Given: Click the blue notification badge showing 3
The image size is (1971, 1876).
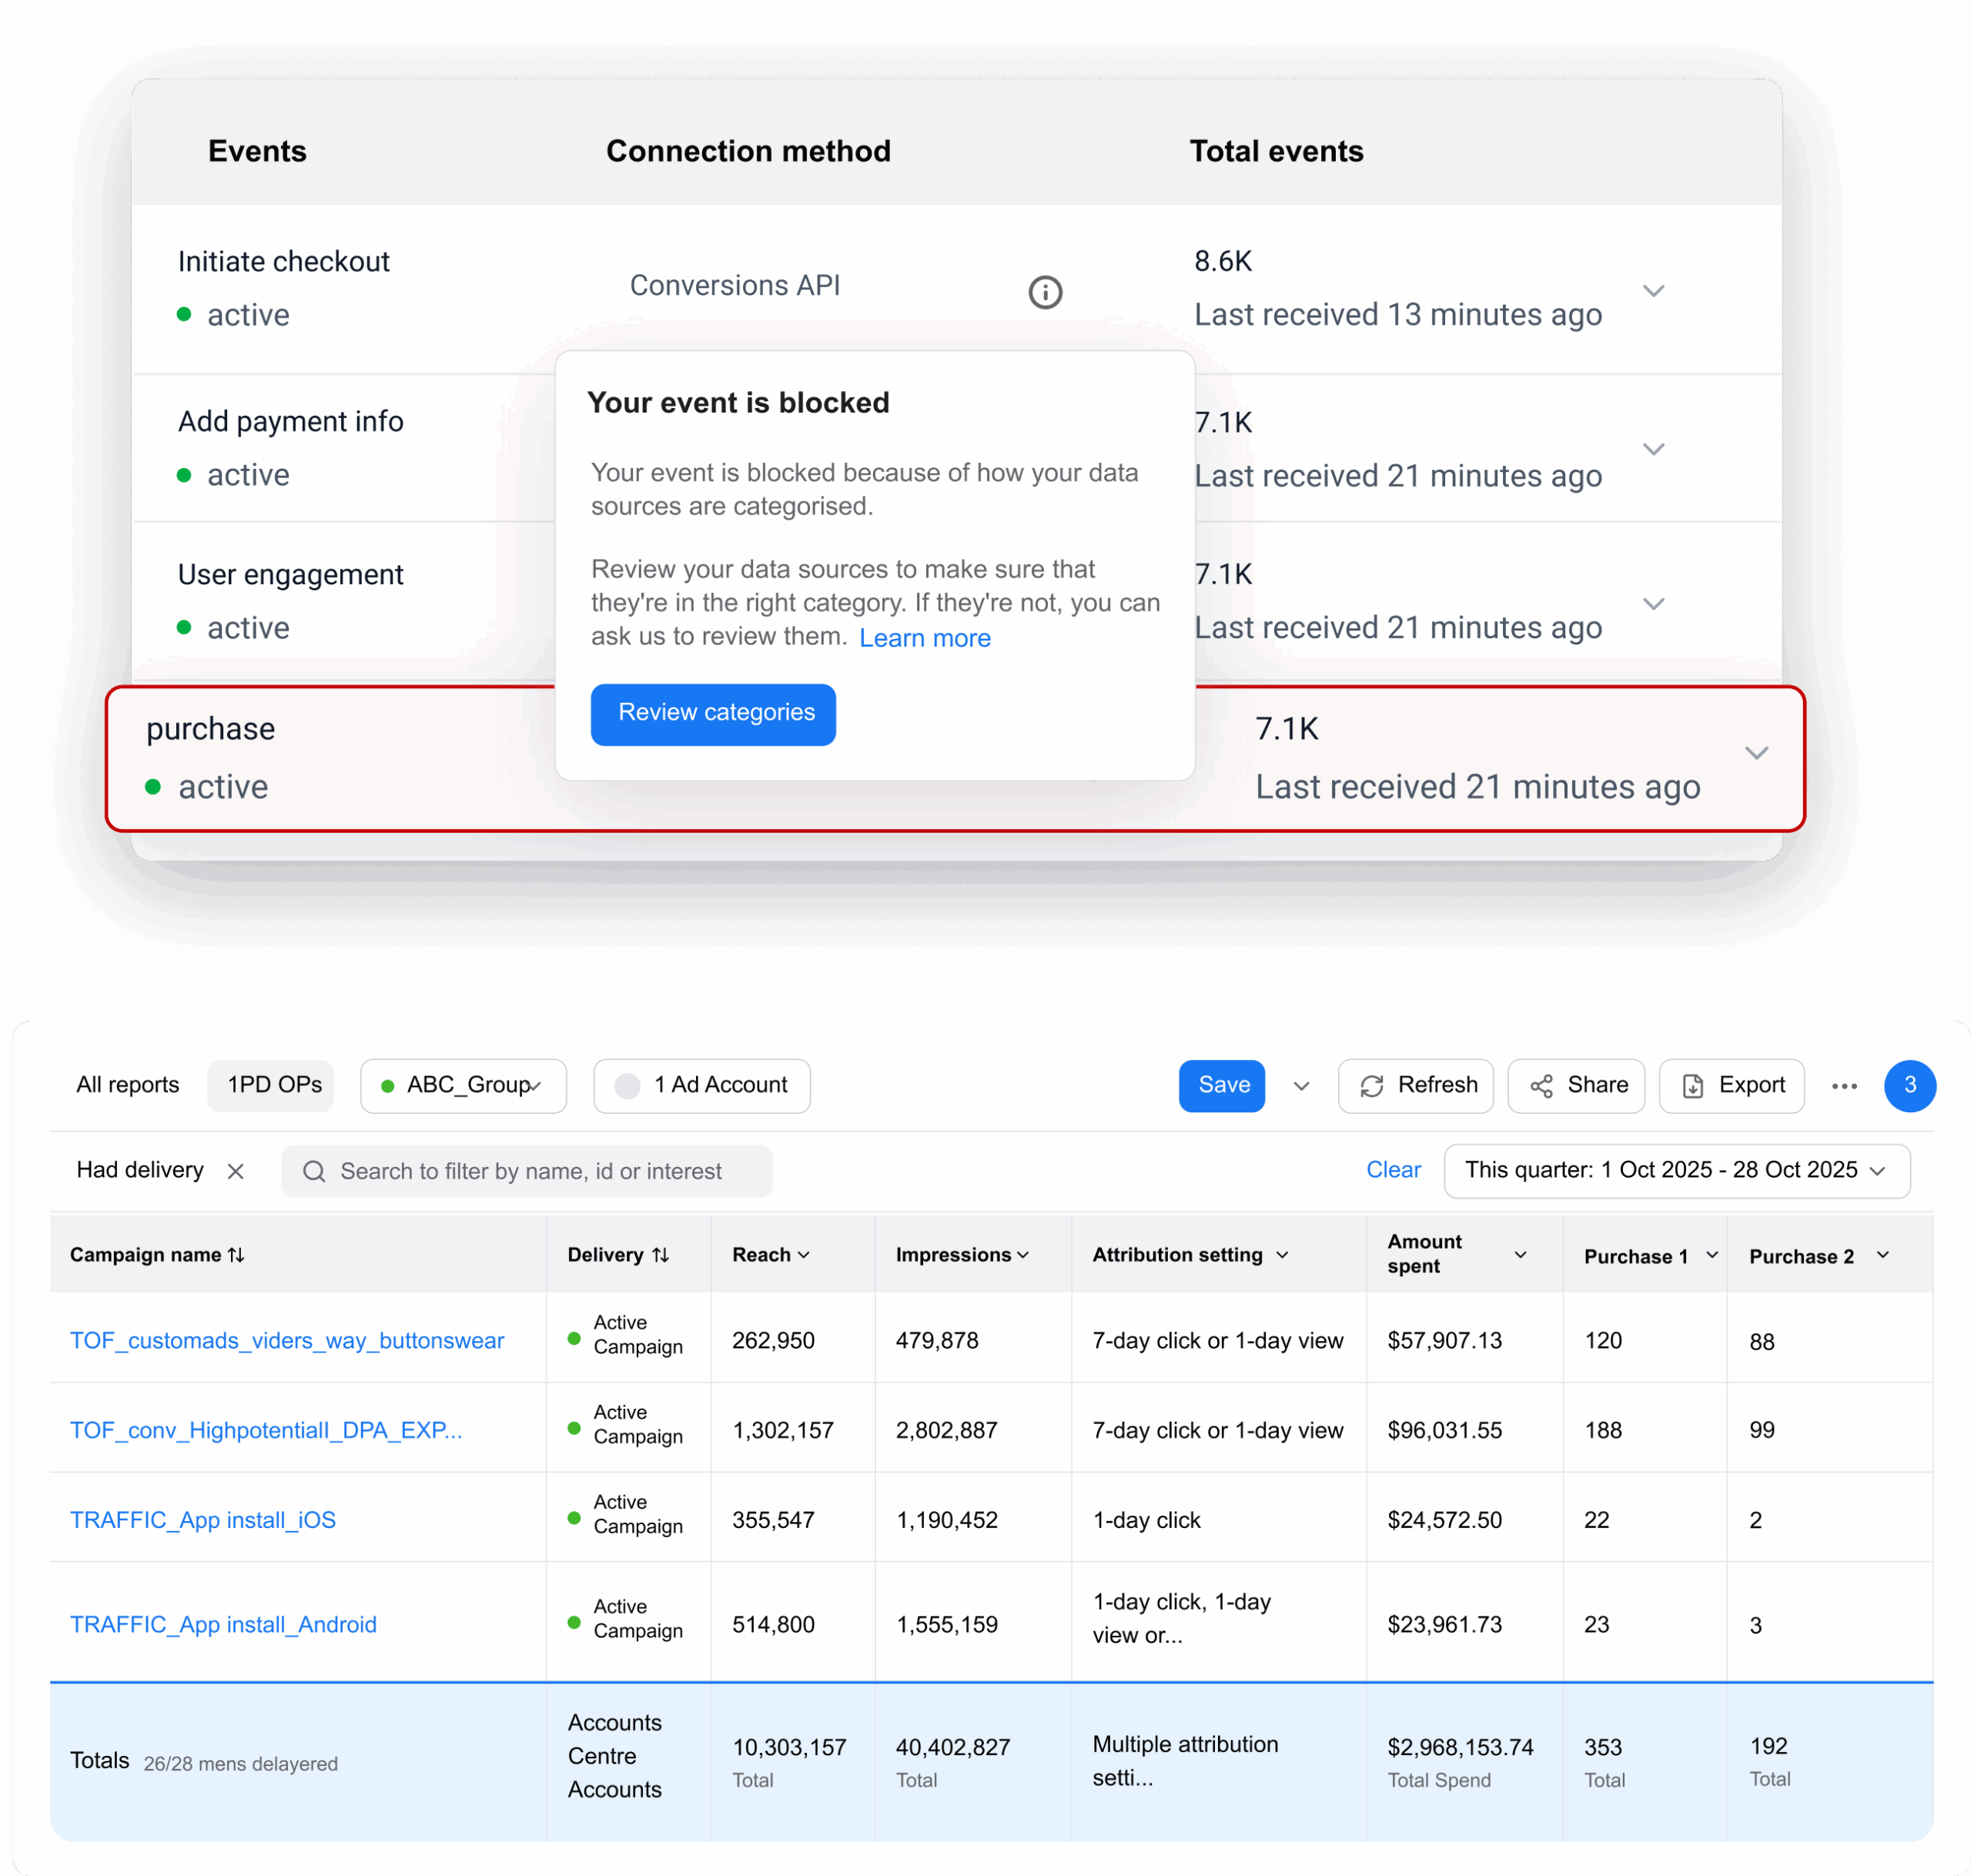Looking at the screenshot, I should (x=1909, y=1086).
